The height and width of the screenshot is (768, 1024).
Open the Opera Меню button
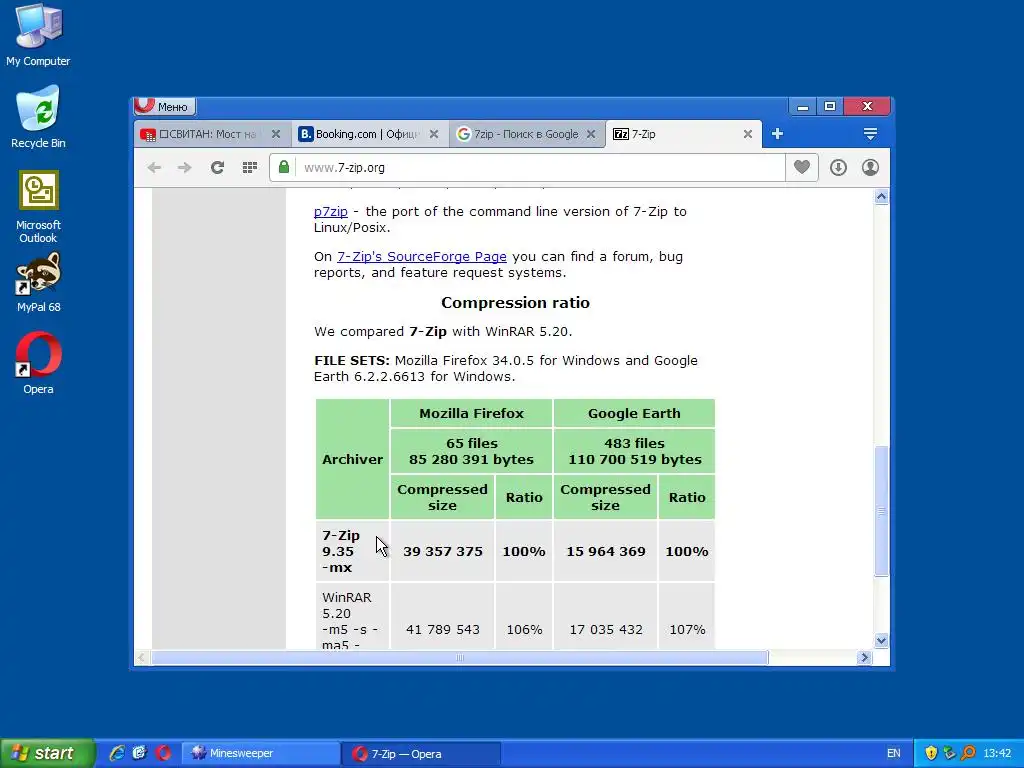[165, 106]
